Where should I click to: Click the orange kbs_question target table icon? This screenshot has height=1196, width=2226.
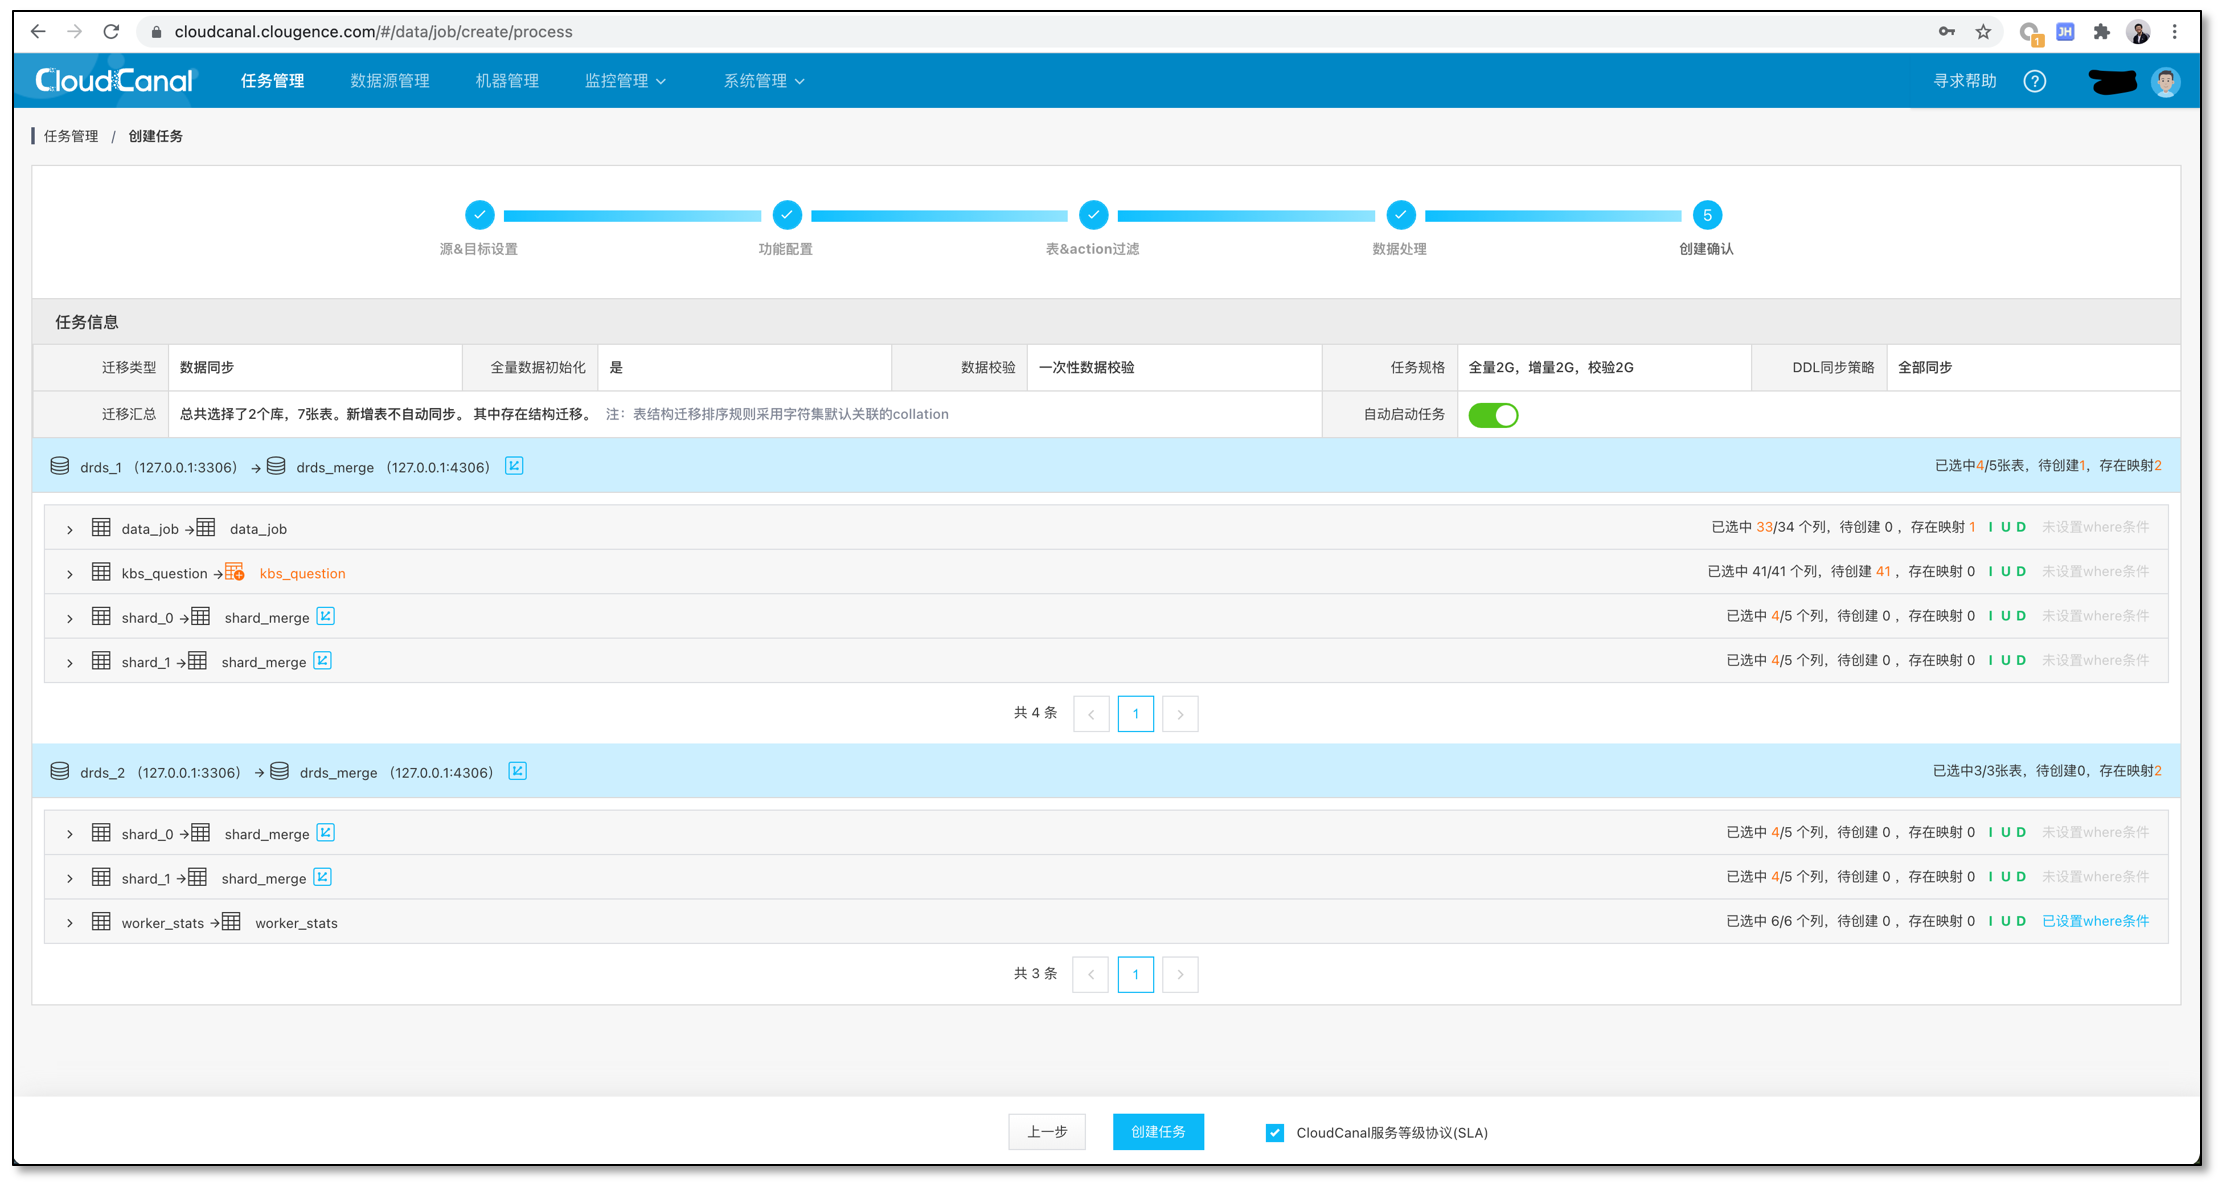234,572
